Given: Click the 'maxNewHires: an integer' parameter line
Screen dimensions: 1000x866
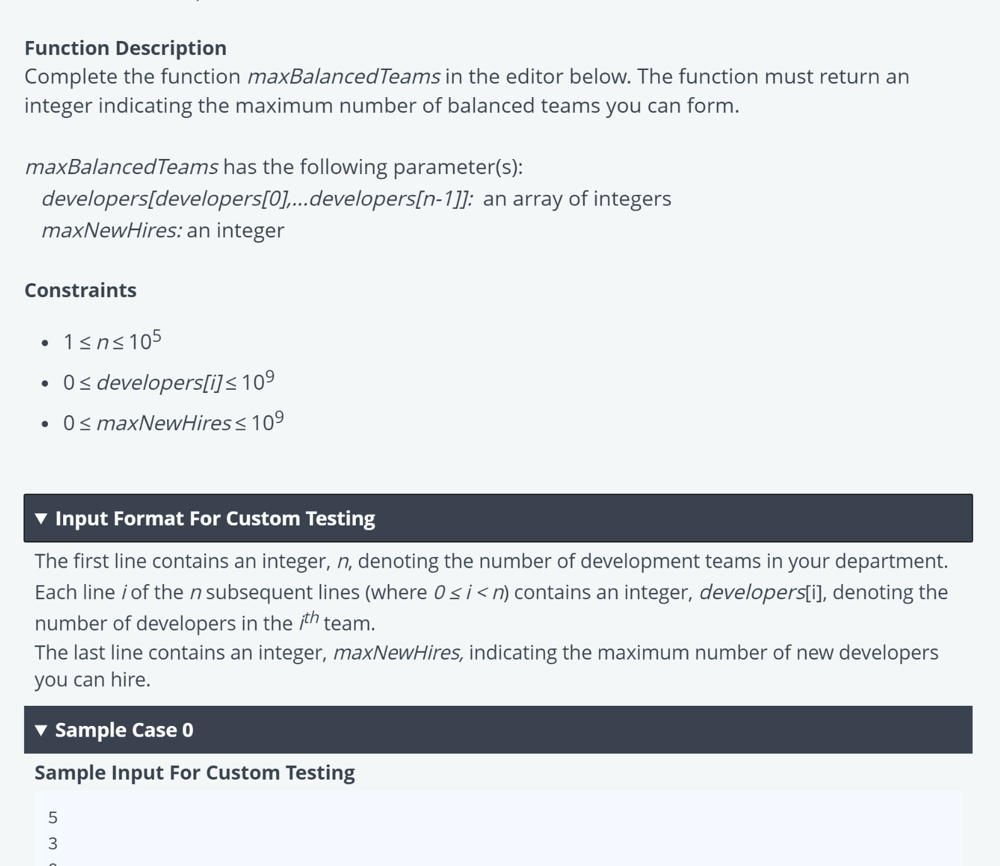Looking at the screenshot, I should pyautogui.click(x=162, y=231).
